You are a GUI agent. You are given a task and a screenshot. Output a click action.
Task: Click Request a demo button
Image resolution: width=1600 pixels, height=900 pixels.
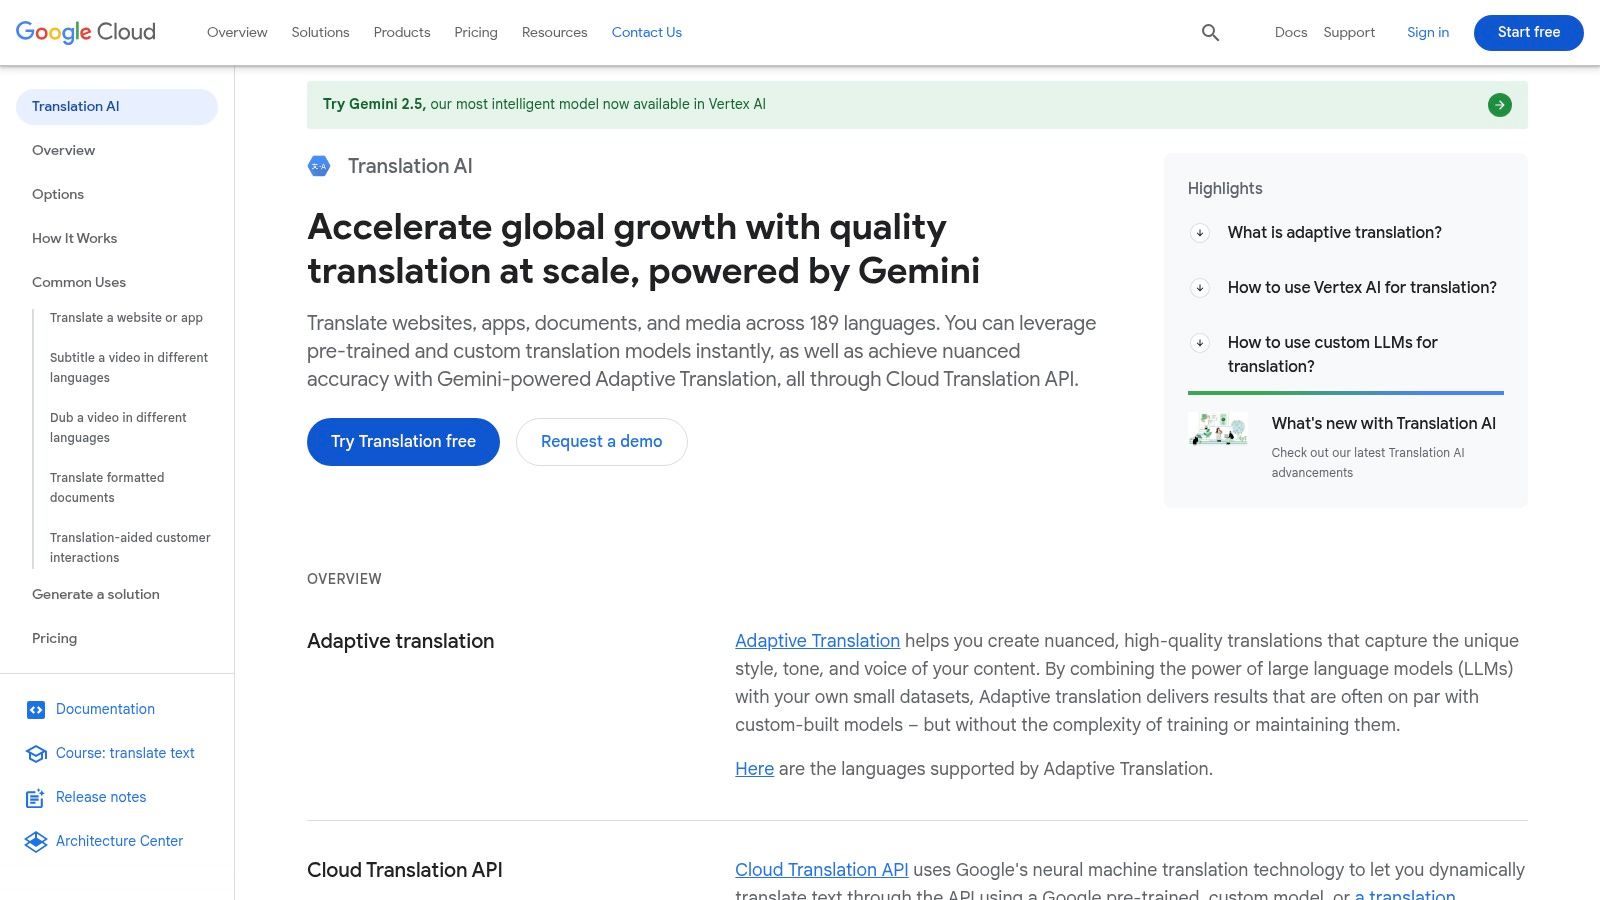coord(602,442)
